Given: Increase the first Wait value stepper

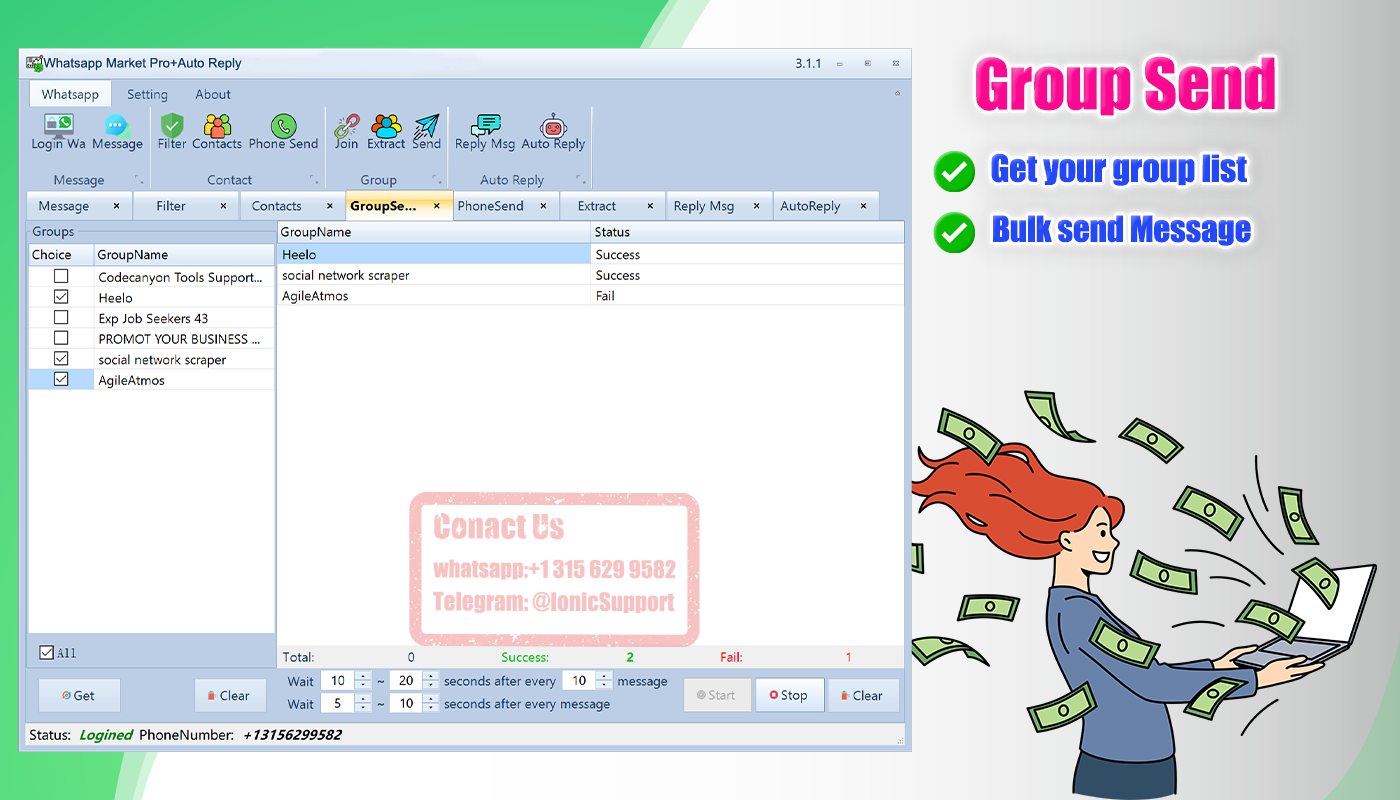Looking at the screenshot, I should coord(363,676).
